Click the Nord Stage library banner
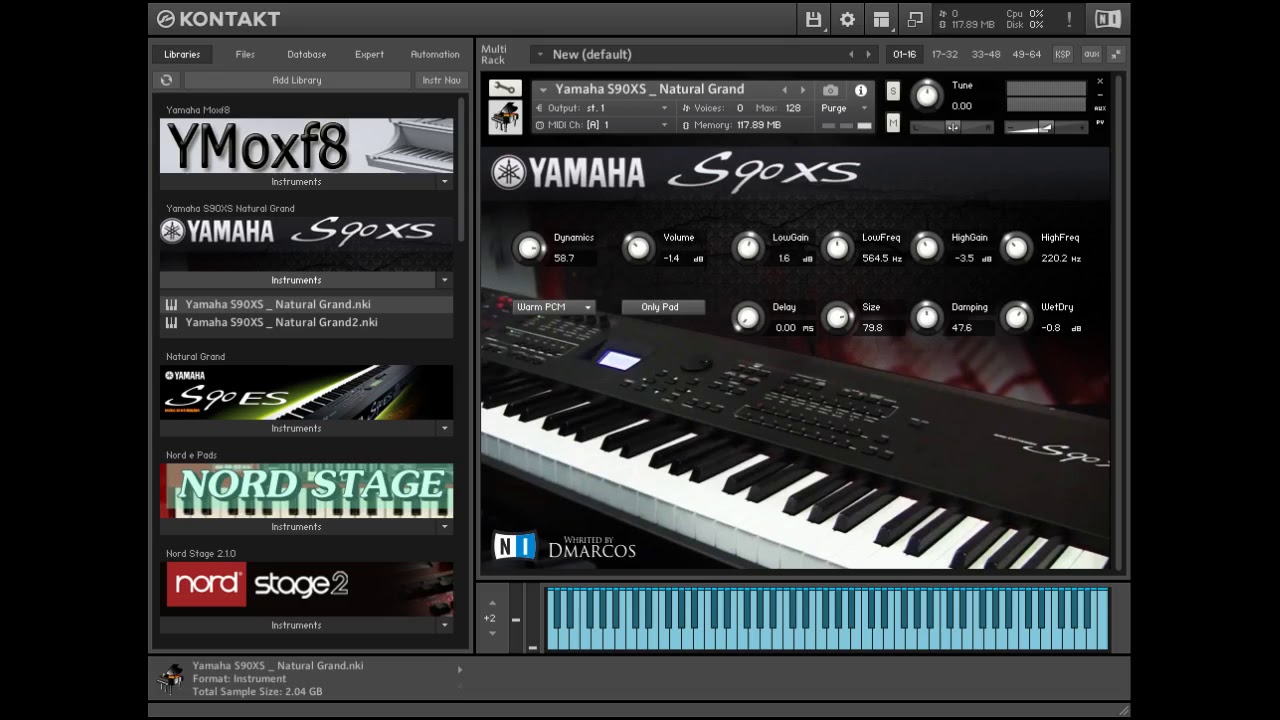The height and width of the screenshot is (720, 1280). 306,490
